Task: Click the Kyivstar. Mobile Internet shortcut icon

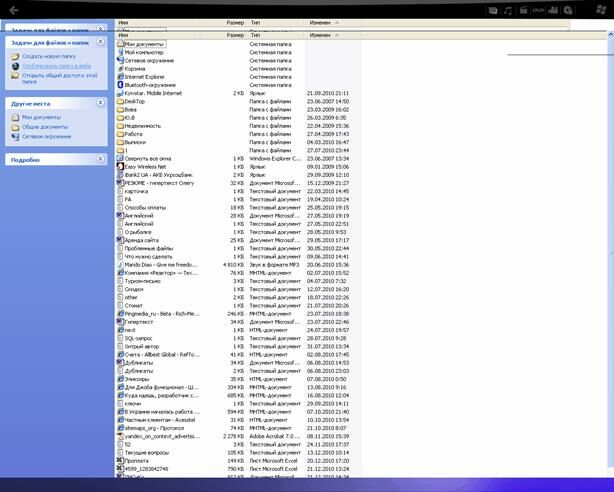Action: 120,93
